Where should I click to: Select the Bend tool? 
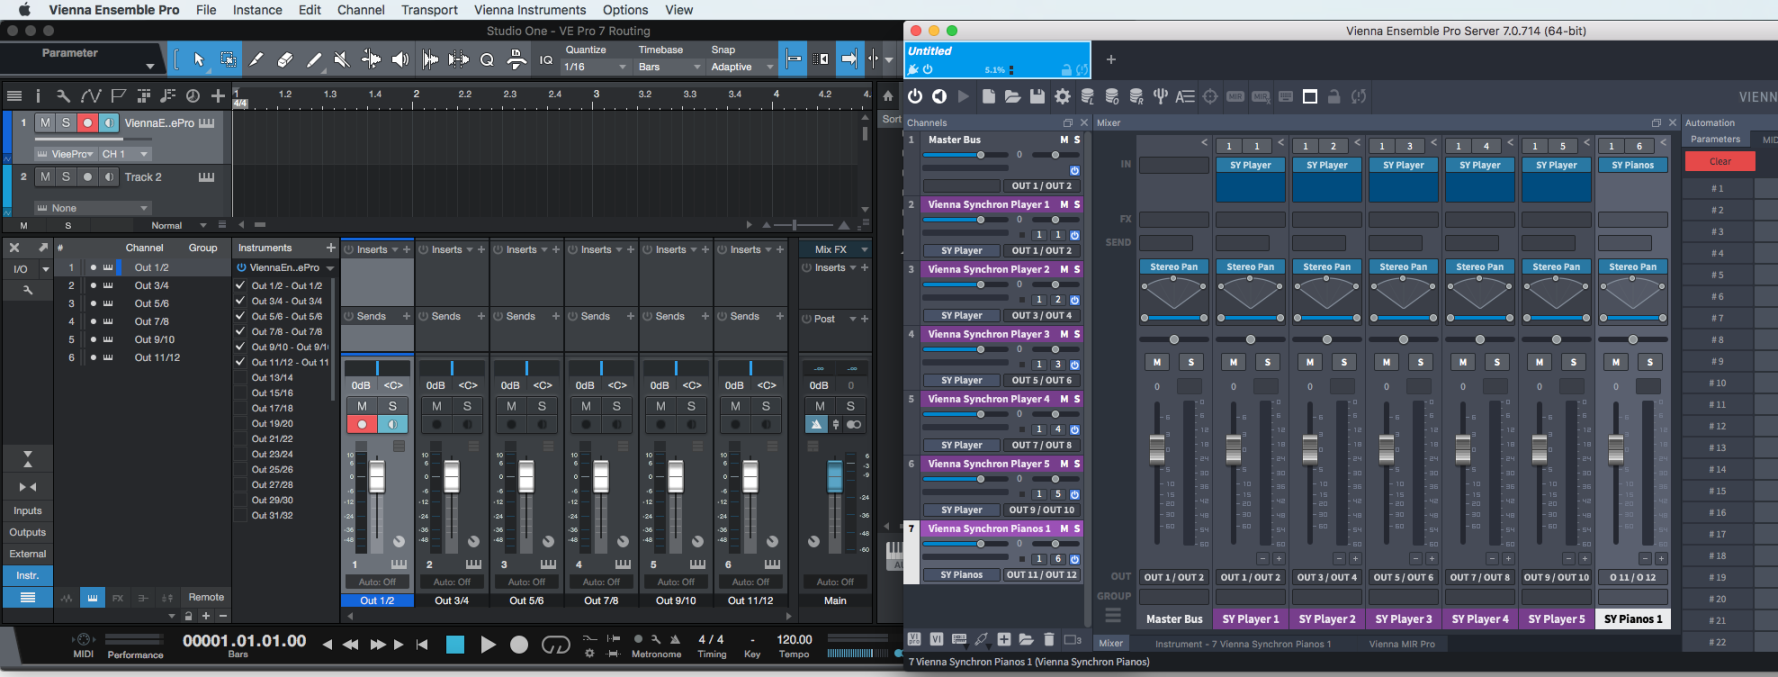(x=371, y=60)
